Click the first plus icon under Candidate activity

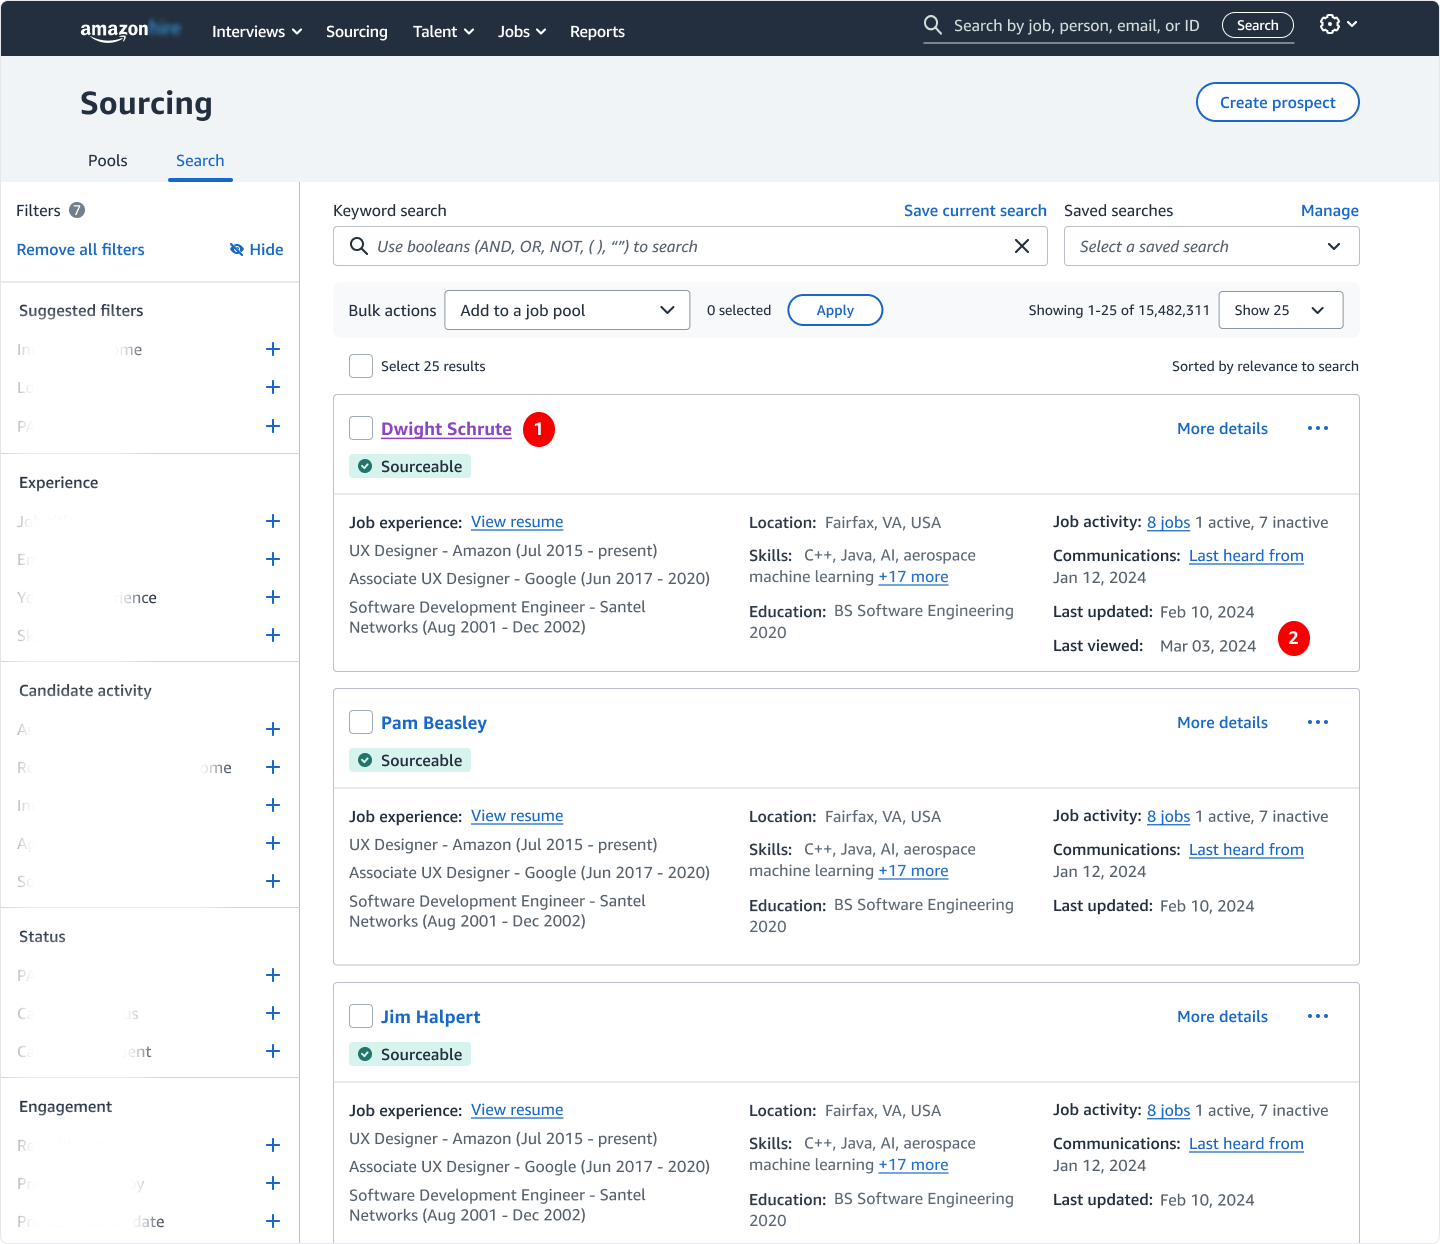coord(273,729)
